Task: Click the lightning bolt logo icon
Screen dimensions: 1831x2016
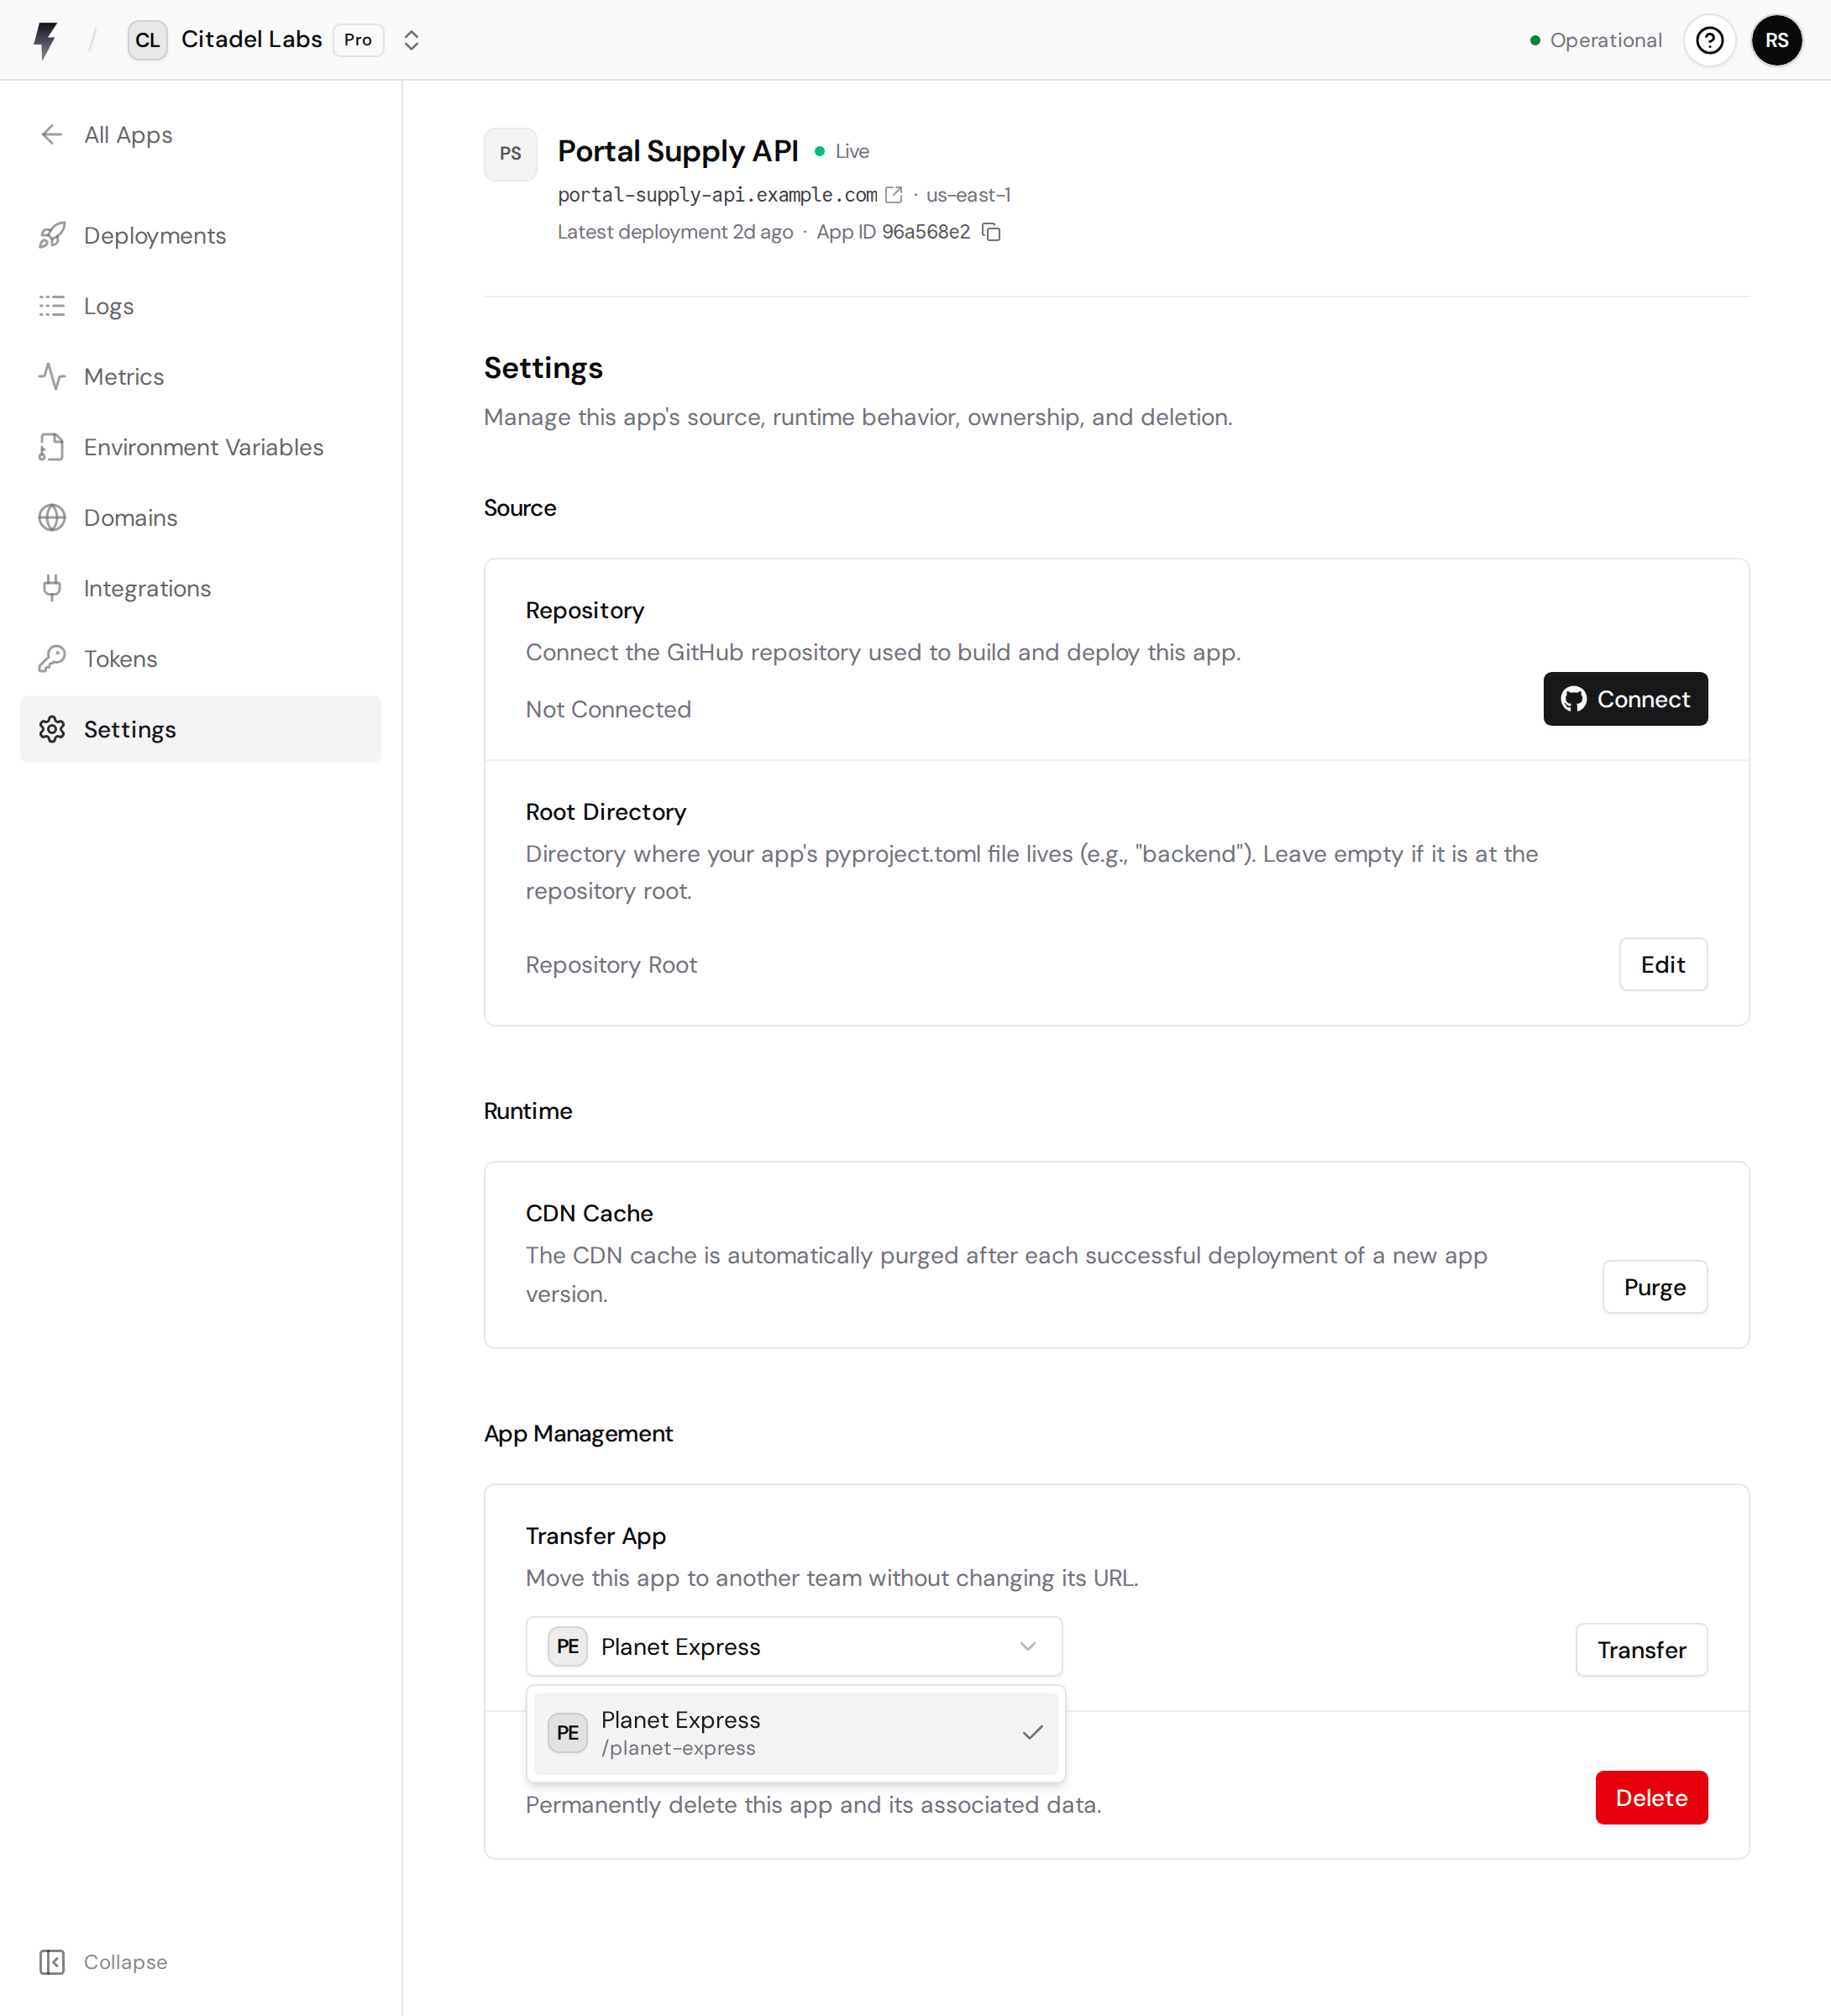Action: [x=46, y=40]
